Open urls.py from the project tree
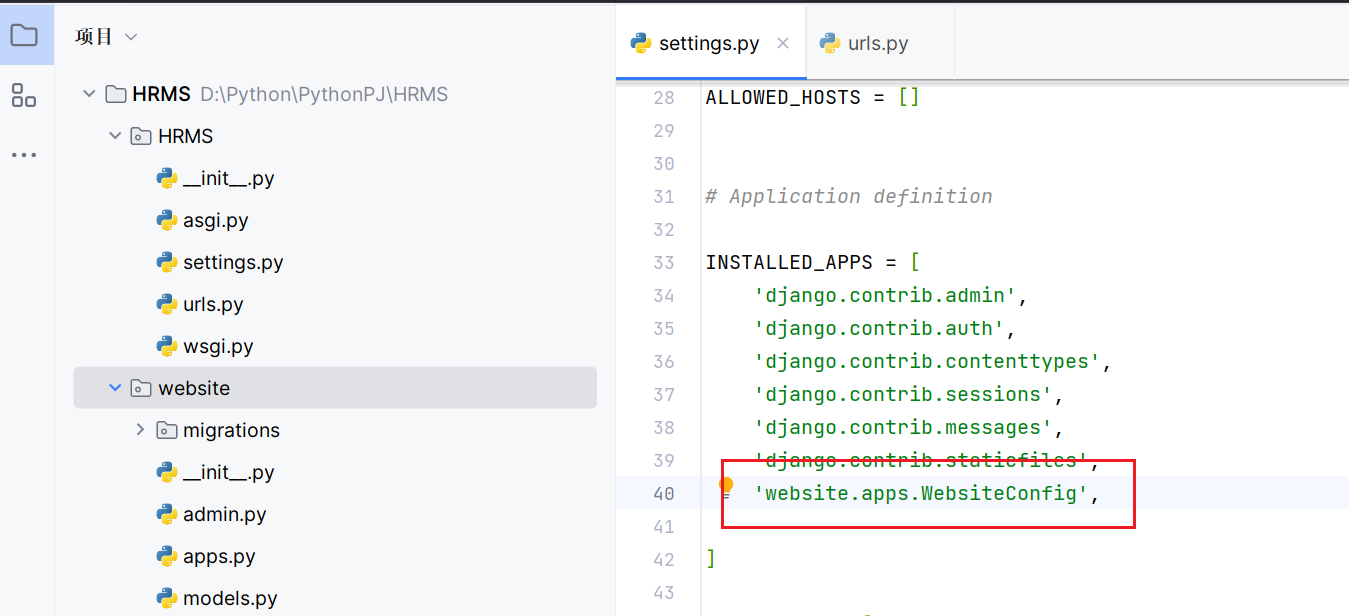Screen dimensions: 1349x616 tap(213, 304)
